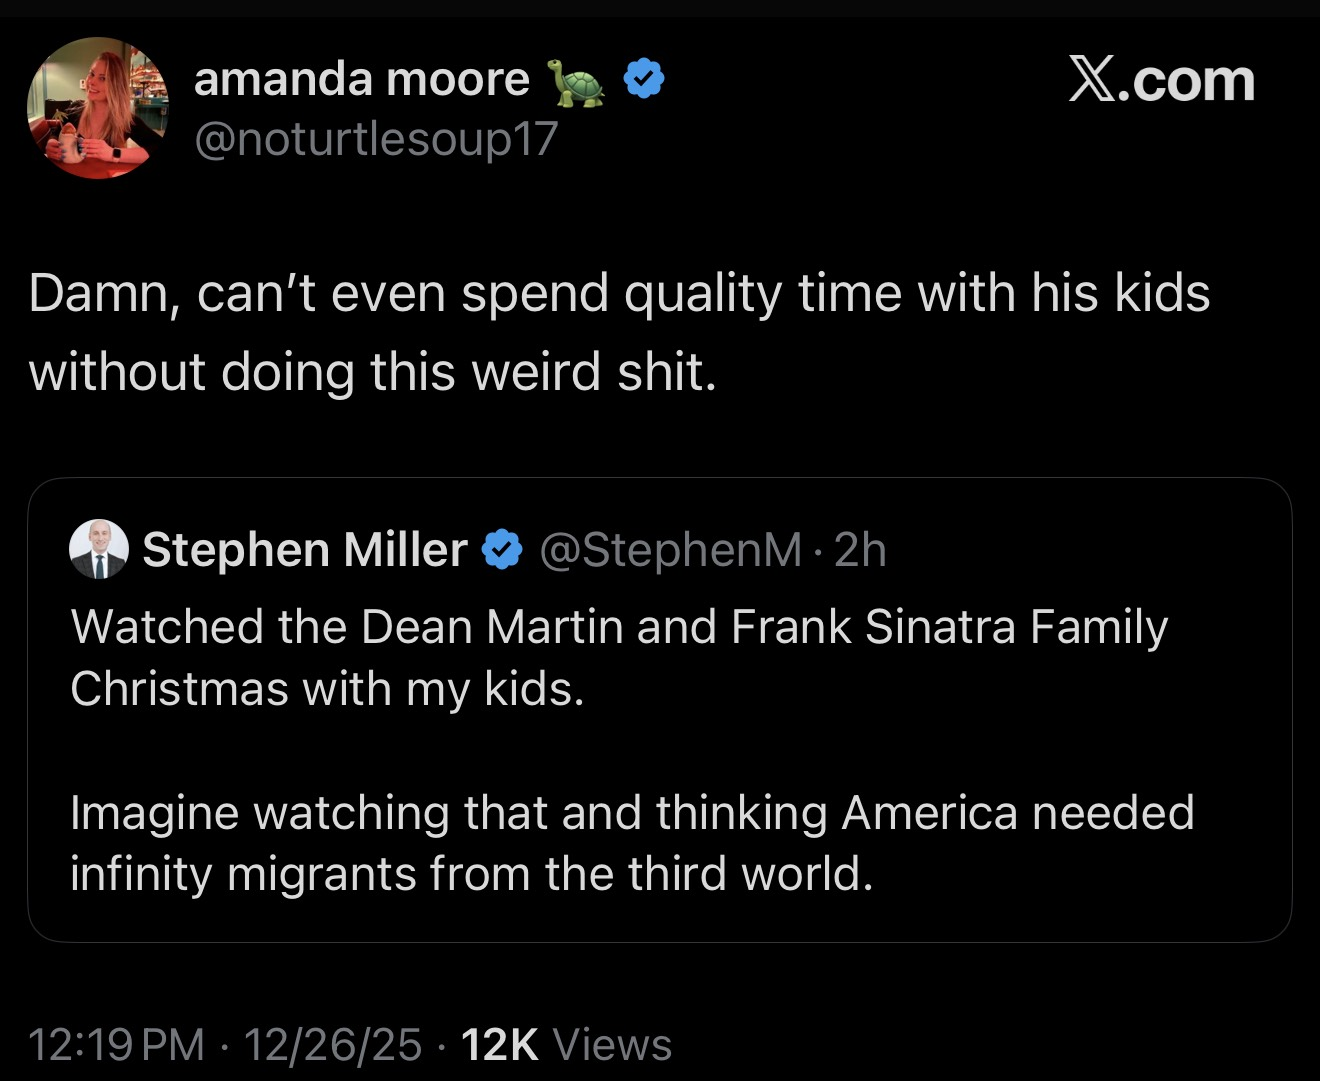Click amanda moore's blue verified badge
The width and height of the screenshot is (1320, 1081).
pyautogui.click(x=645, y=79)
